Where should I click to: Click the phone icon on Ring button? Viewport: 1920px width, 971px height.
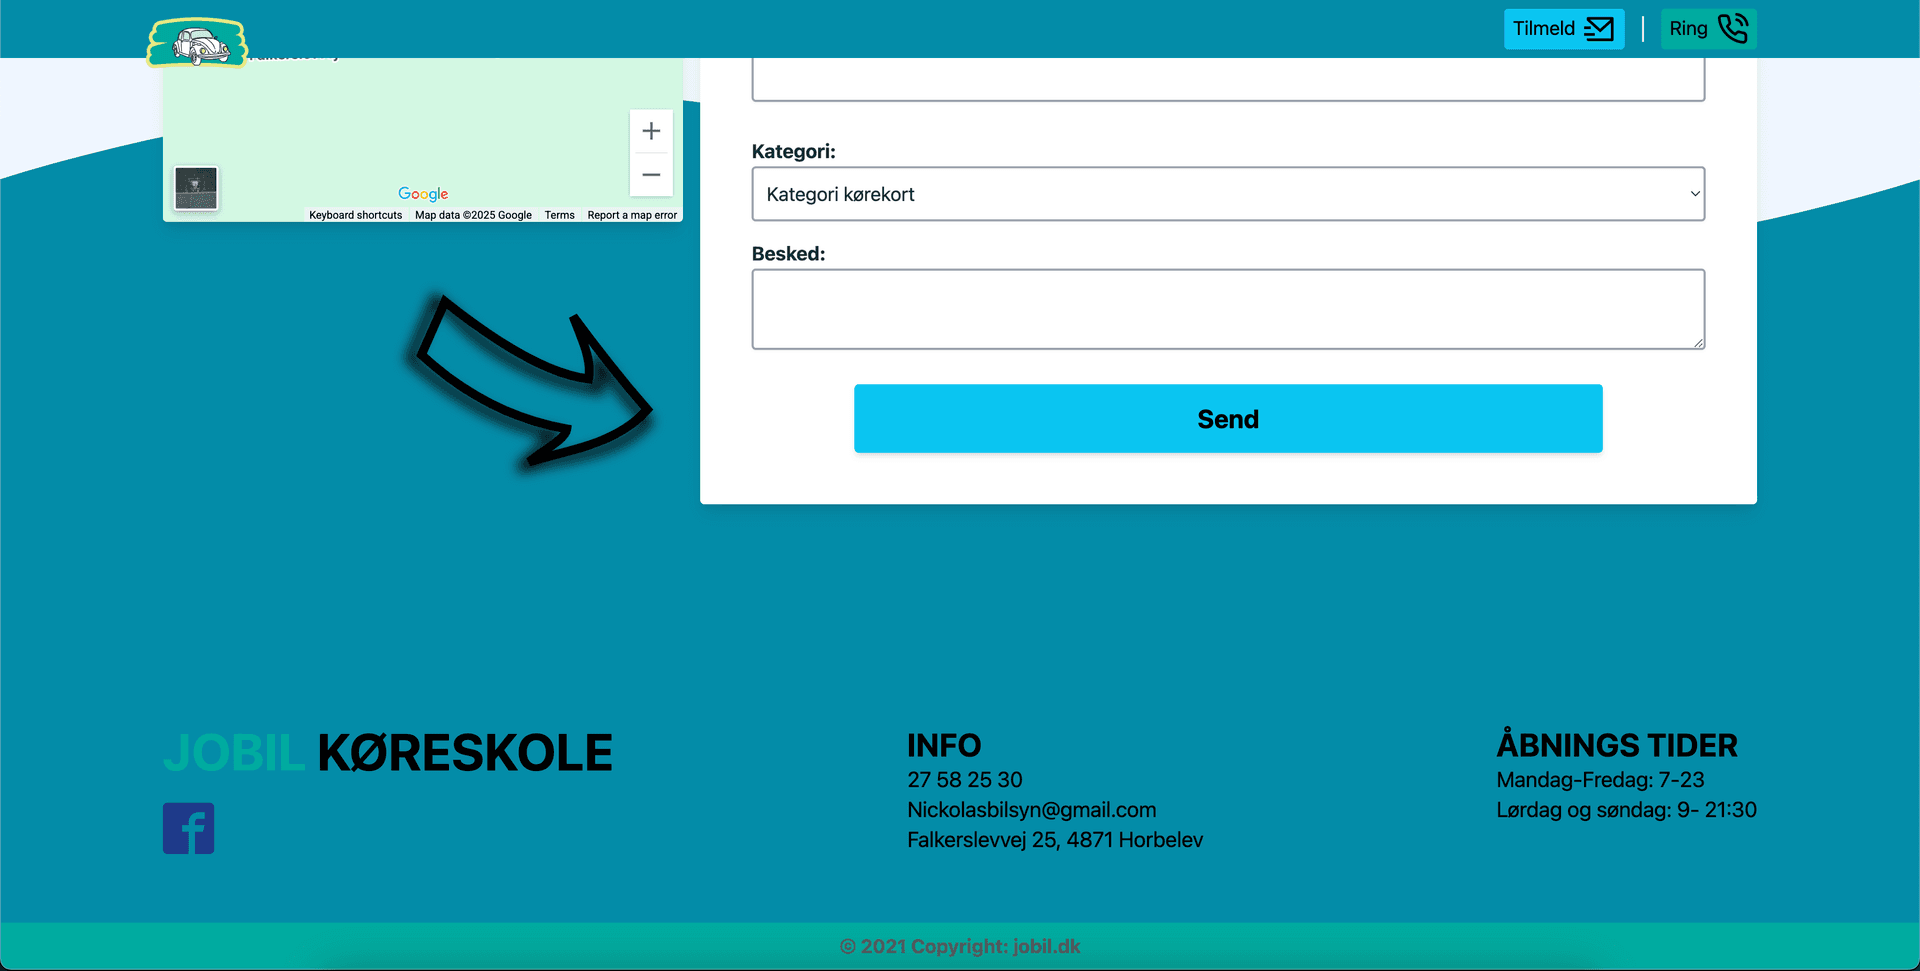point(1733,29)
